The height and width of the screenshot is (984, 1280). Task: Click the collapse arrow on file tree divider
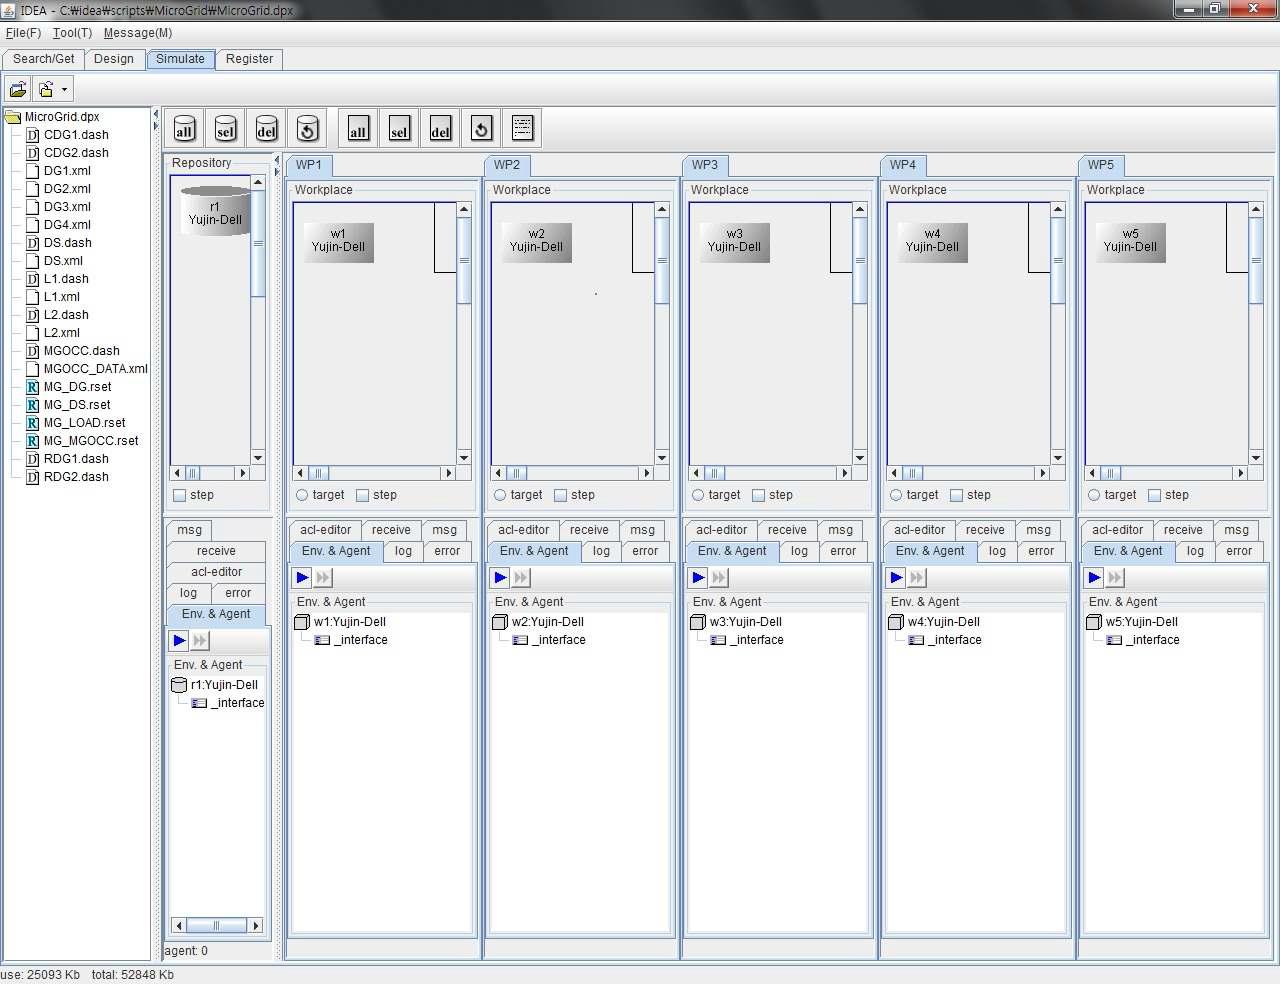pyautogui.click(x=155, y=114)
